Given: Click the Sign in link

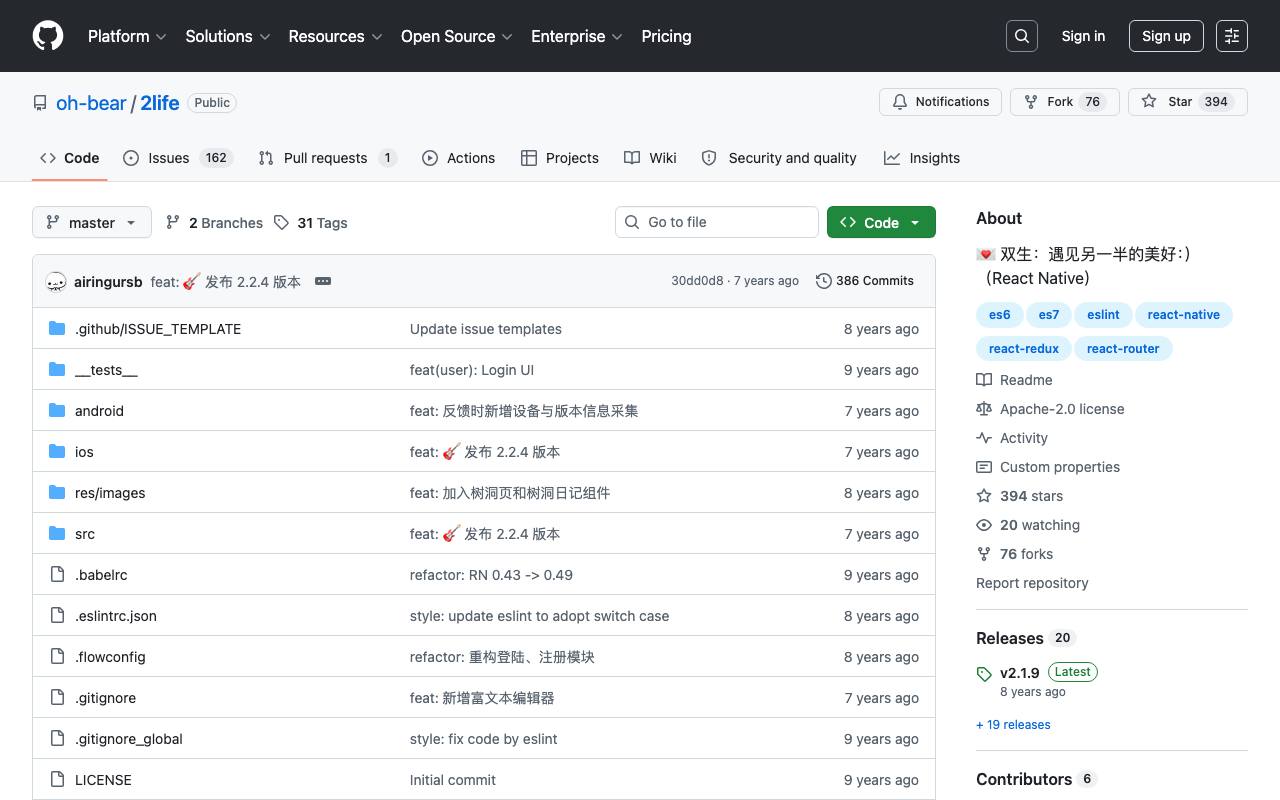Looking at the screenshot, I should [1083, 36].
